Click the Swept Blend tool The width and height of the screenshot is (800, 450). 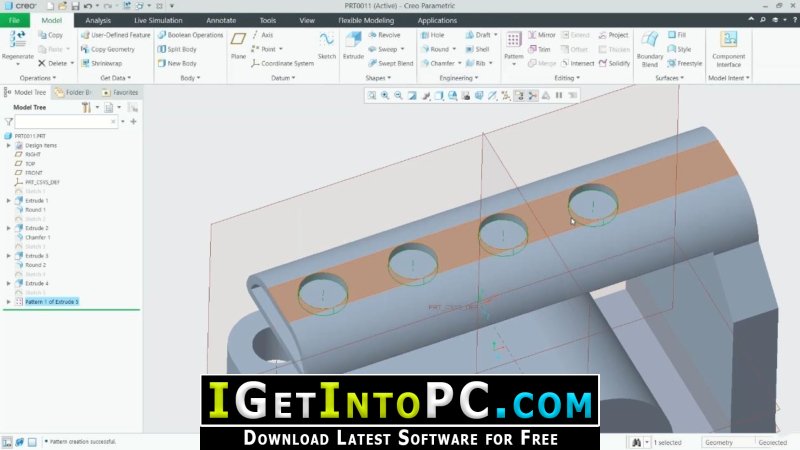coord(390,64)
